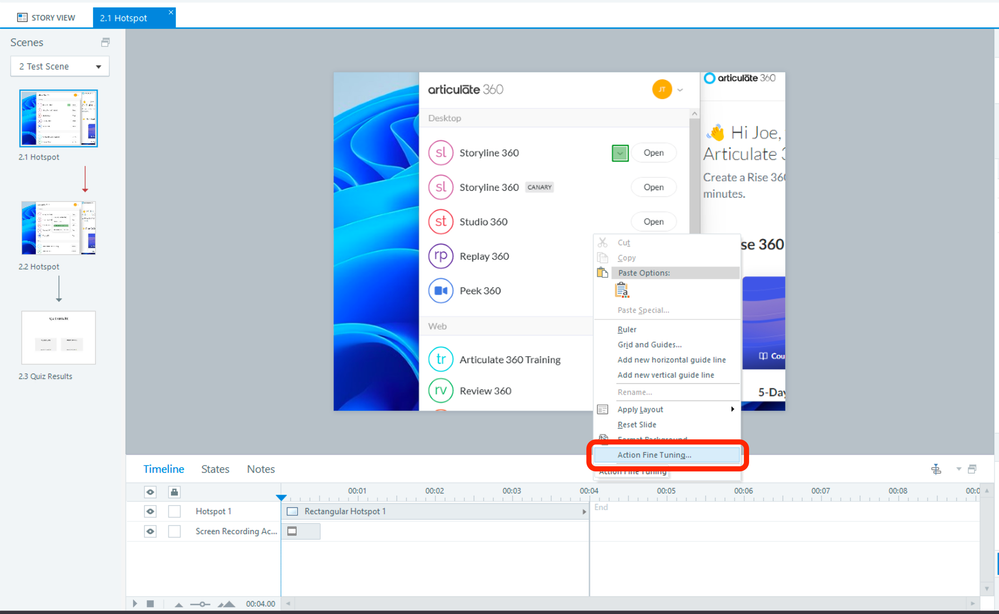Click the timeline panel undock icon
This screenshot has width=999, height=614.
(972, 469)
